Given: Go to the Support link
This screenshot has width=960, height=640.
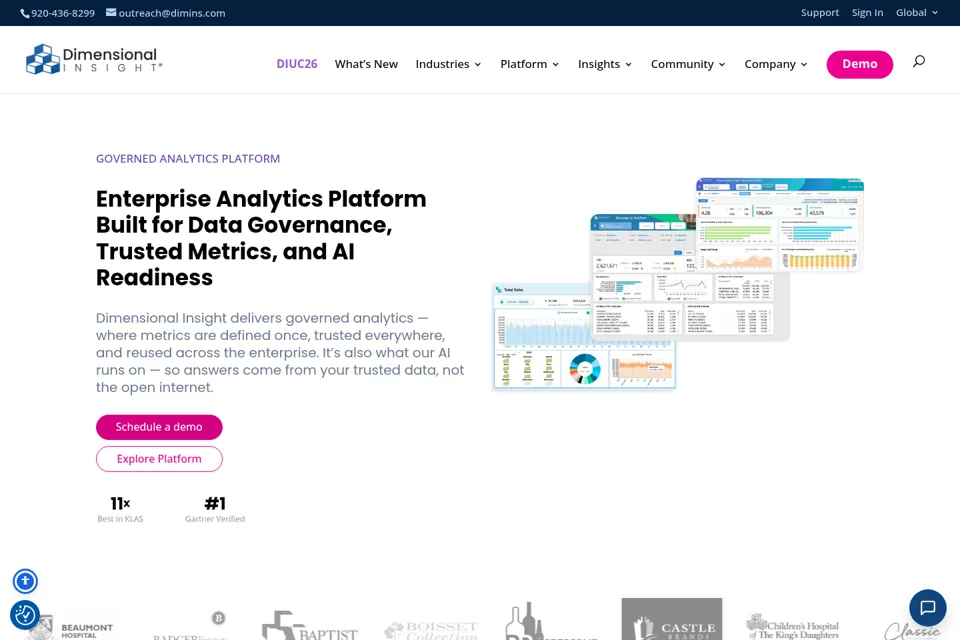Looking at the screenshot, I should [820, 12].
